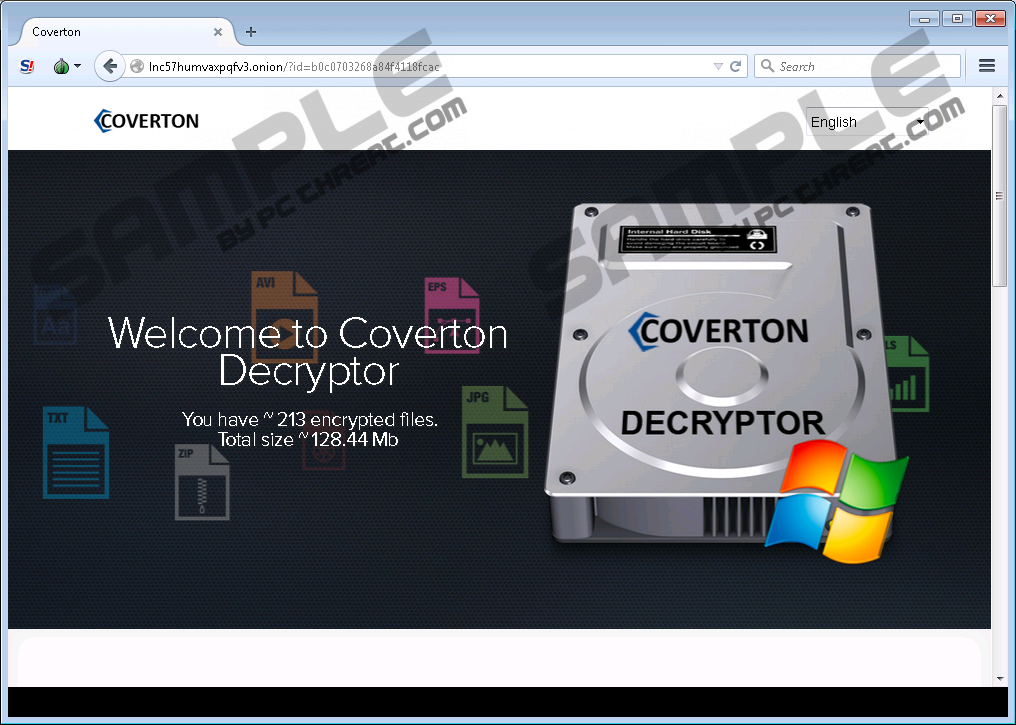Screen dimensions: 1016x725
Task: Click the scrollbar up arrow
Action: coord(999,96)
